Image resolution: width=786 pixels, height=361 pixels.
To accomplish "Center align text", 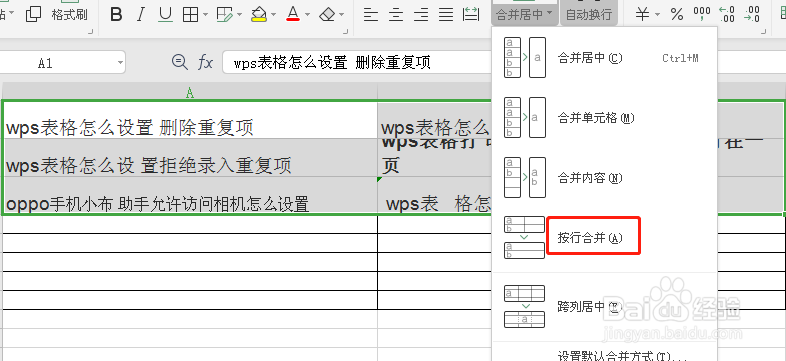I will [x=396, y=15].
